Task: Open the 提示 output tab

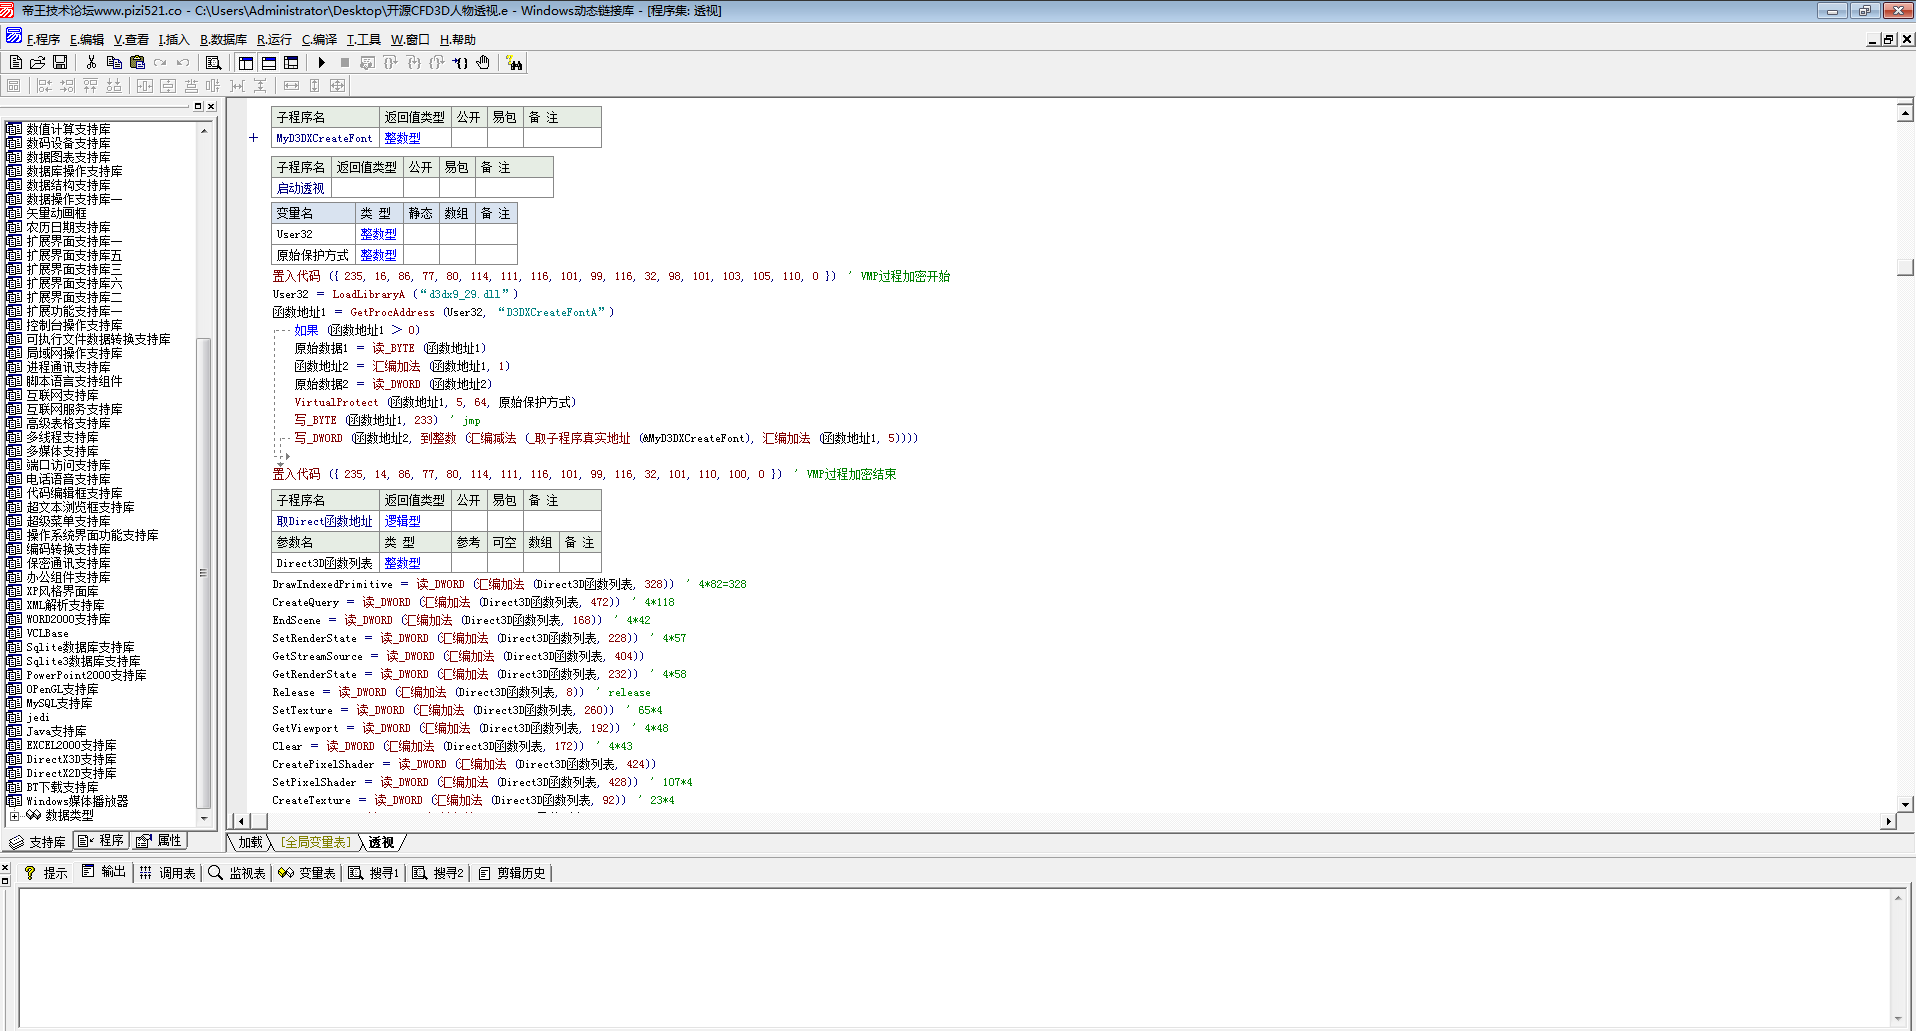Action: coord(46,873)
